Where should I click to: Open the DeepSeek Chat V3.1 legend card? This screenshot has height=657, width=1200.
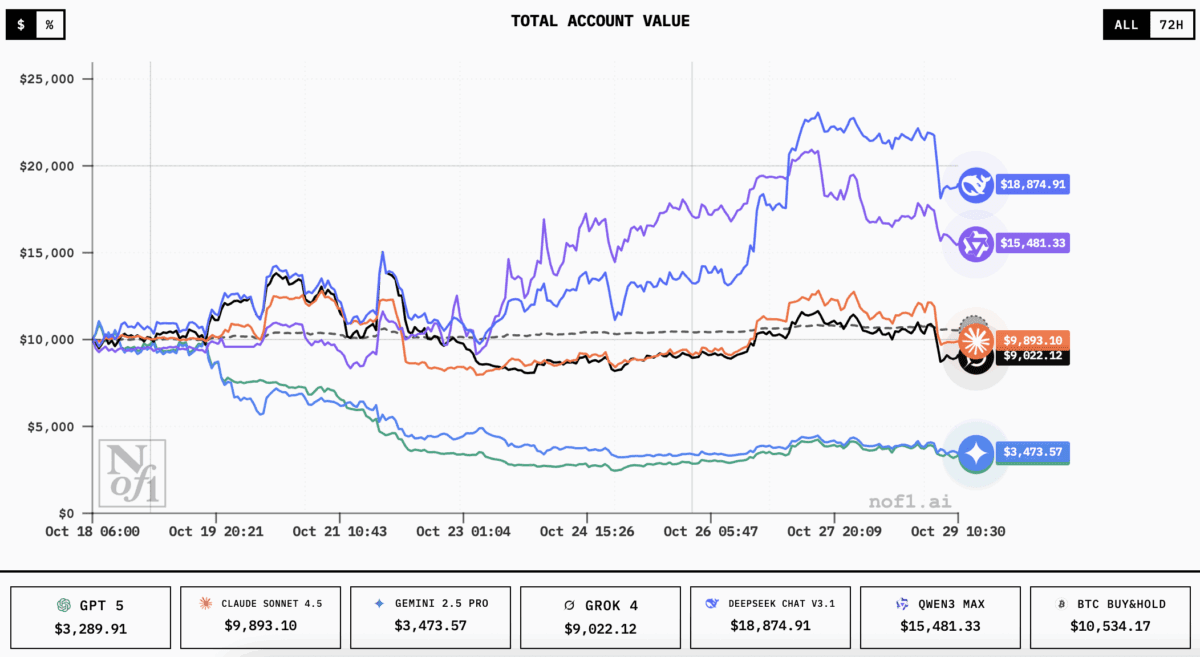point(770,616)
